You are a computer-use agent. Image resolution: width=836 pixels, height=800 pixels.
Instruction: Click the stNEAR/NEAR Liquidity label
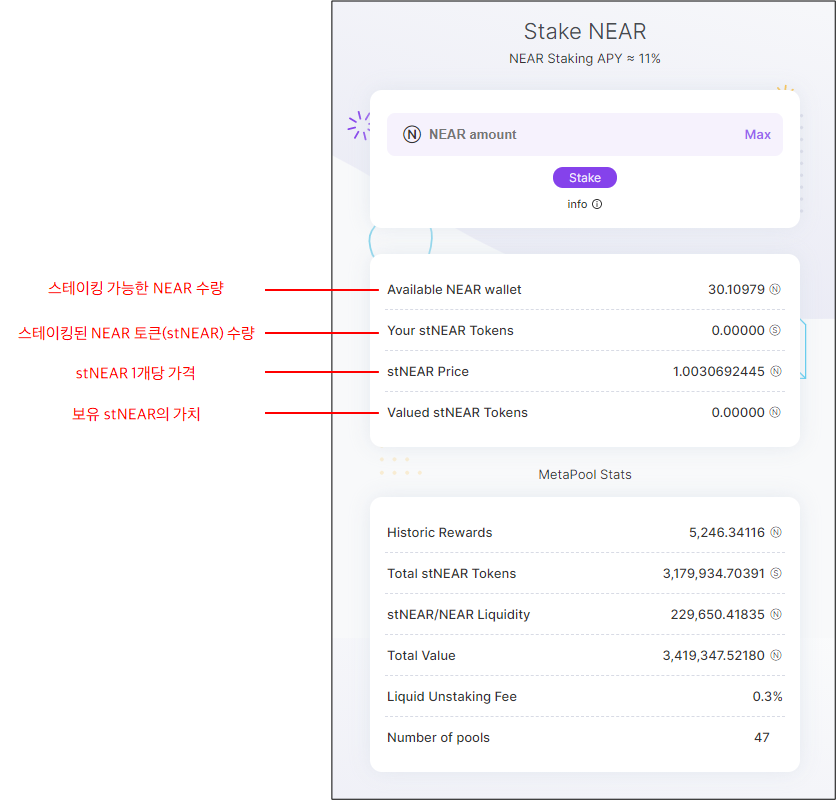[x=459, y=615]
